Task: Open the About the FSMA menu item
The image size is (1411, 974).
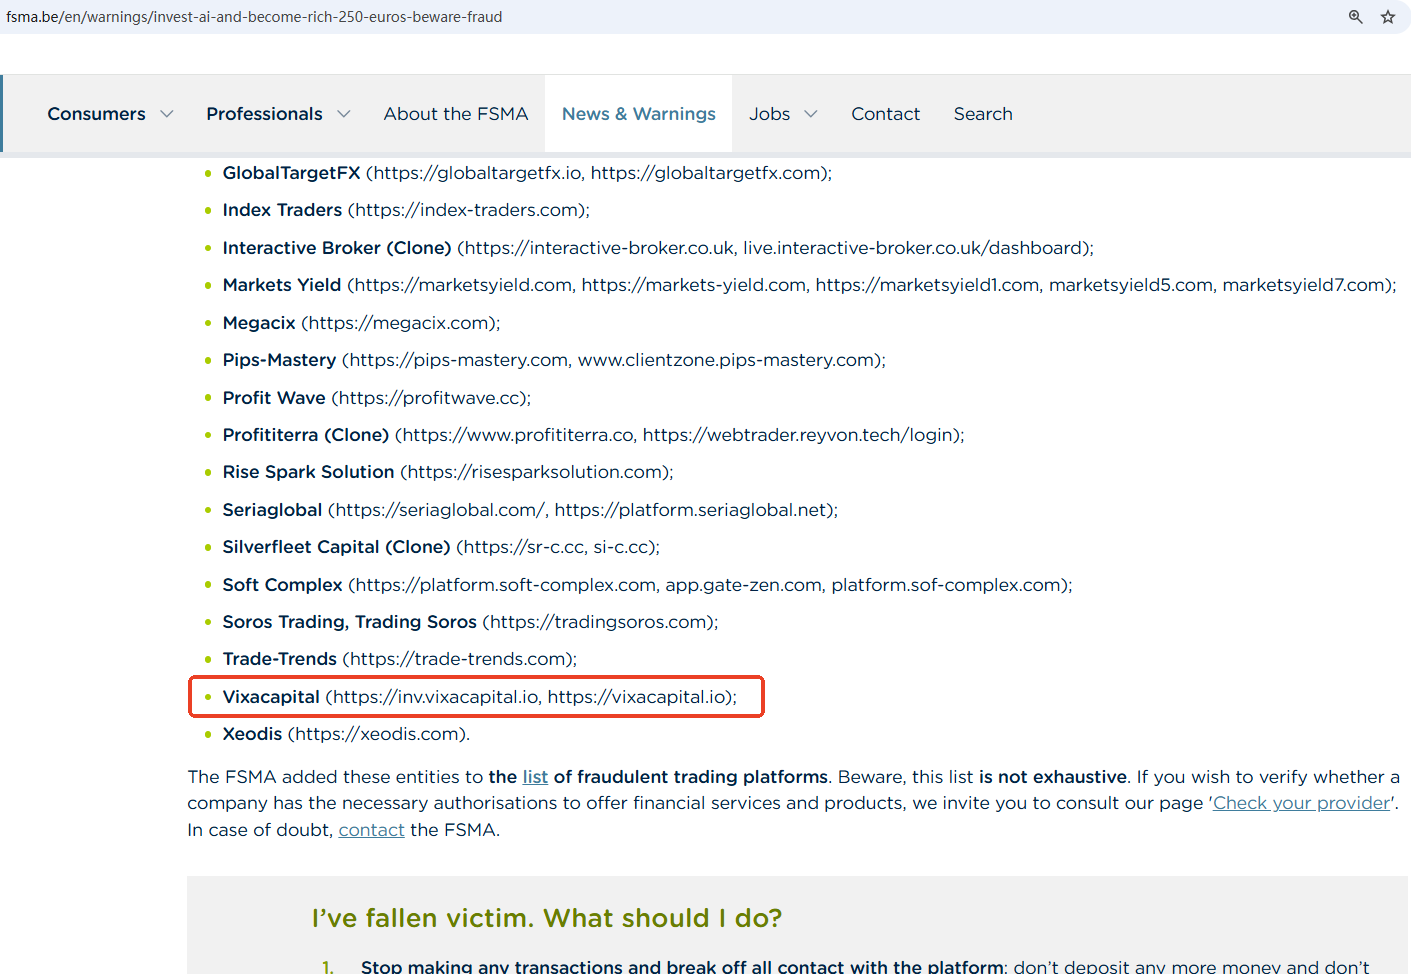Action: tap(455, 114)
